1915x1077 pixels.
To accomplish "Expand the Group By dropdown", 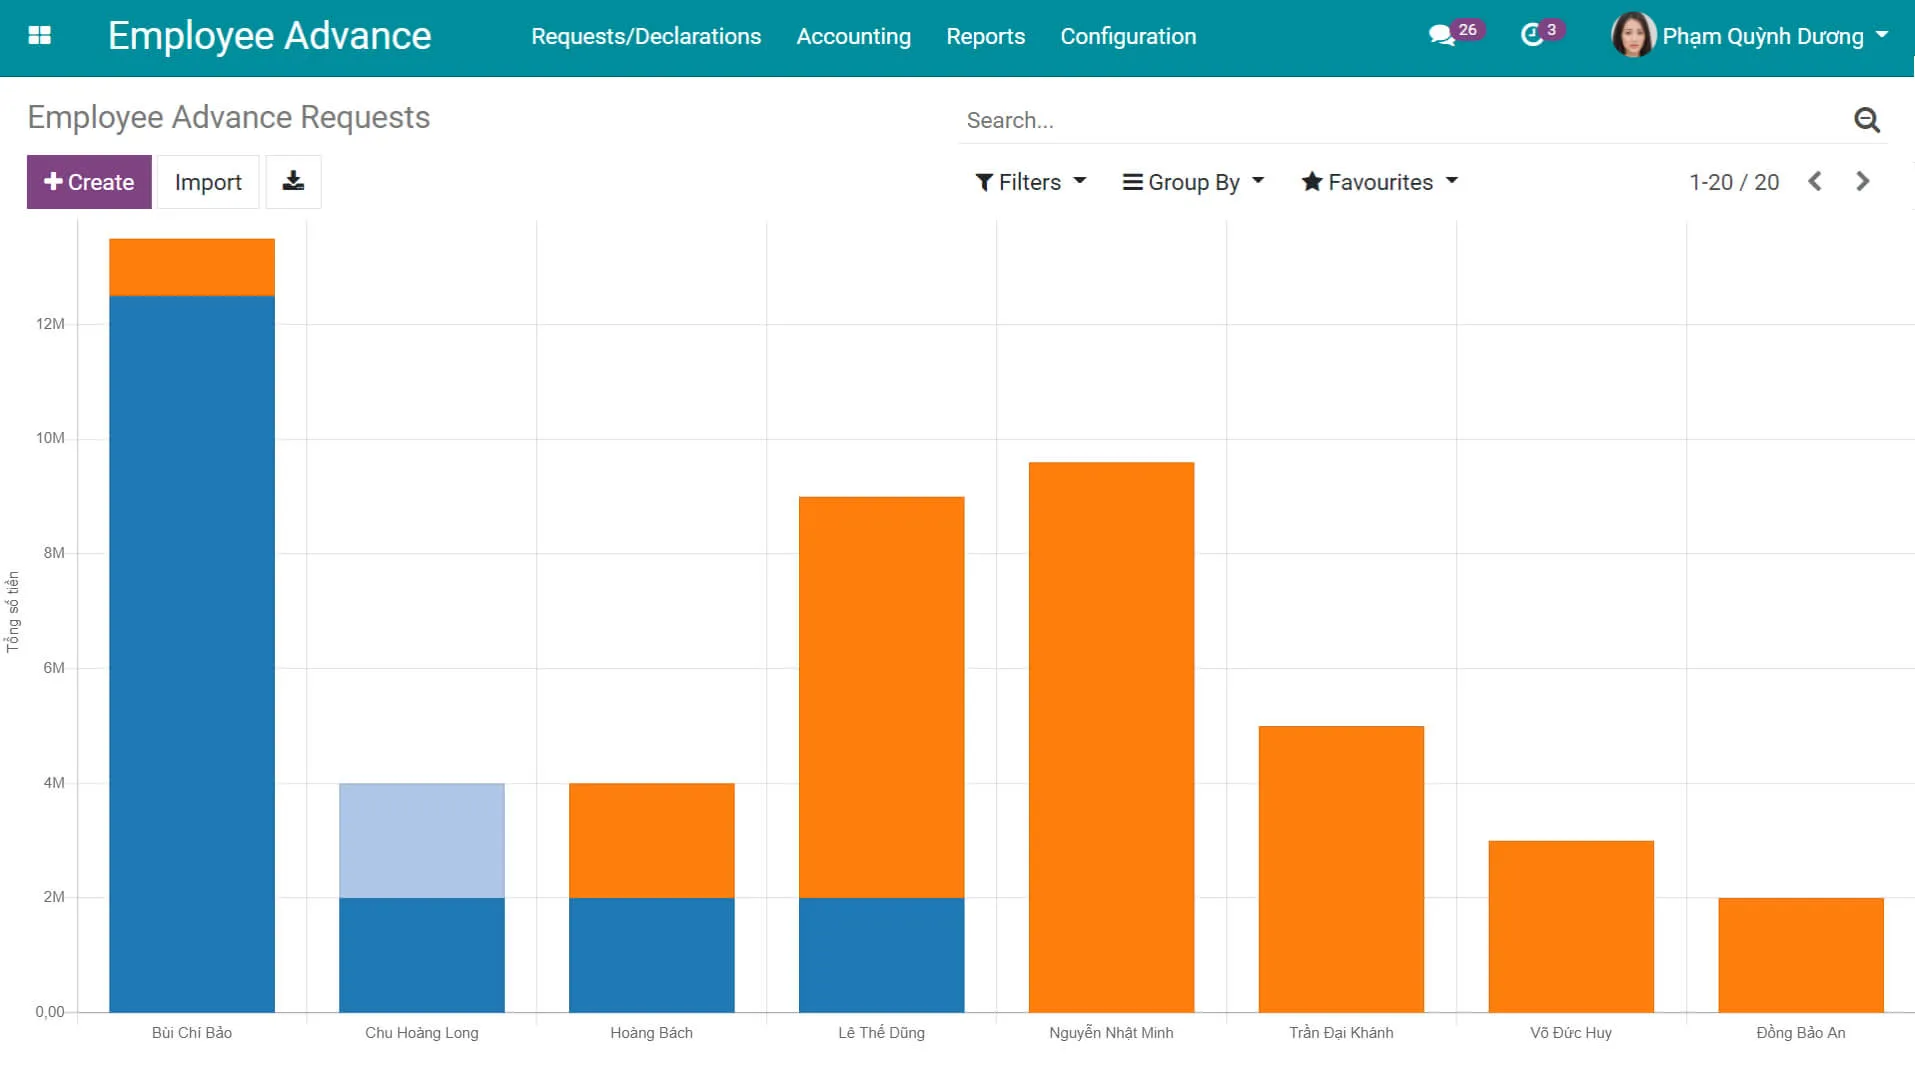I will (x=1192, y=181).
